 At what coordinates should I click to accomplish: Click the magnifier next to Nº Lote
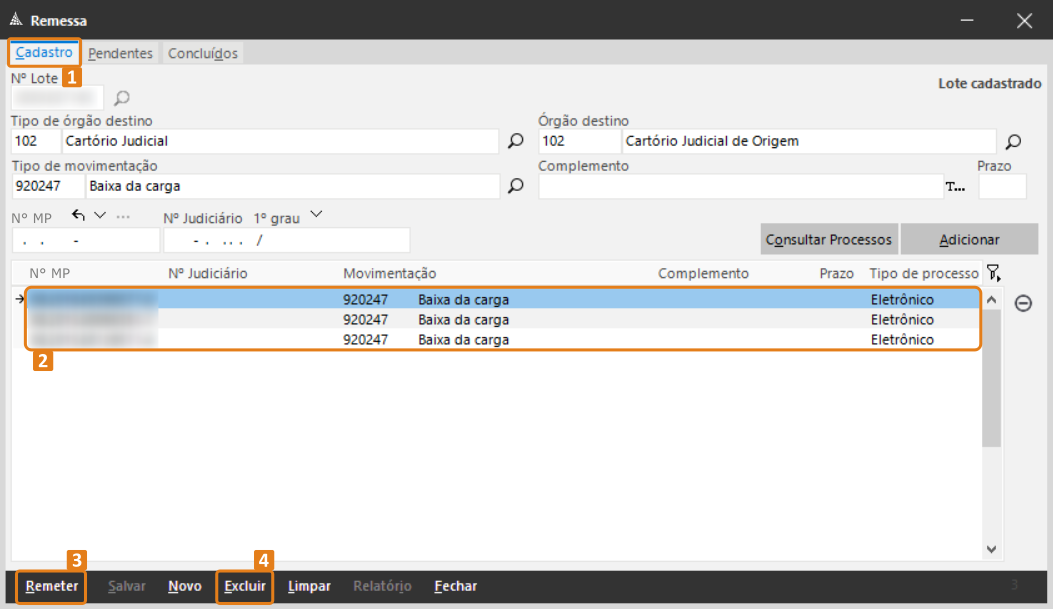122,98
